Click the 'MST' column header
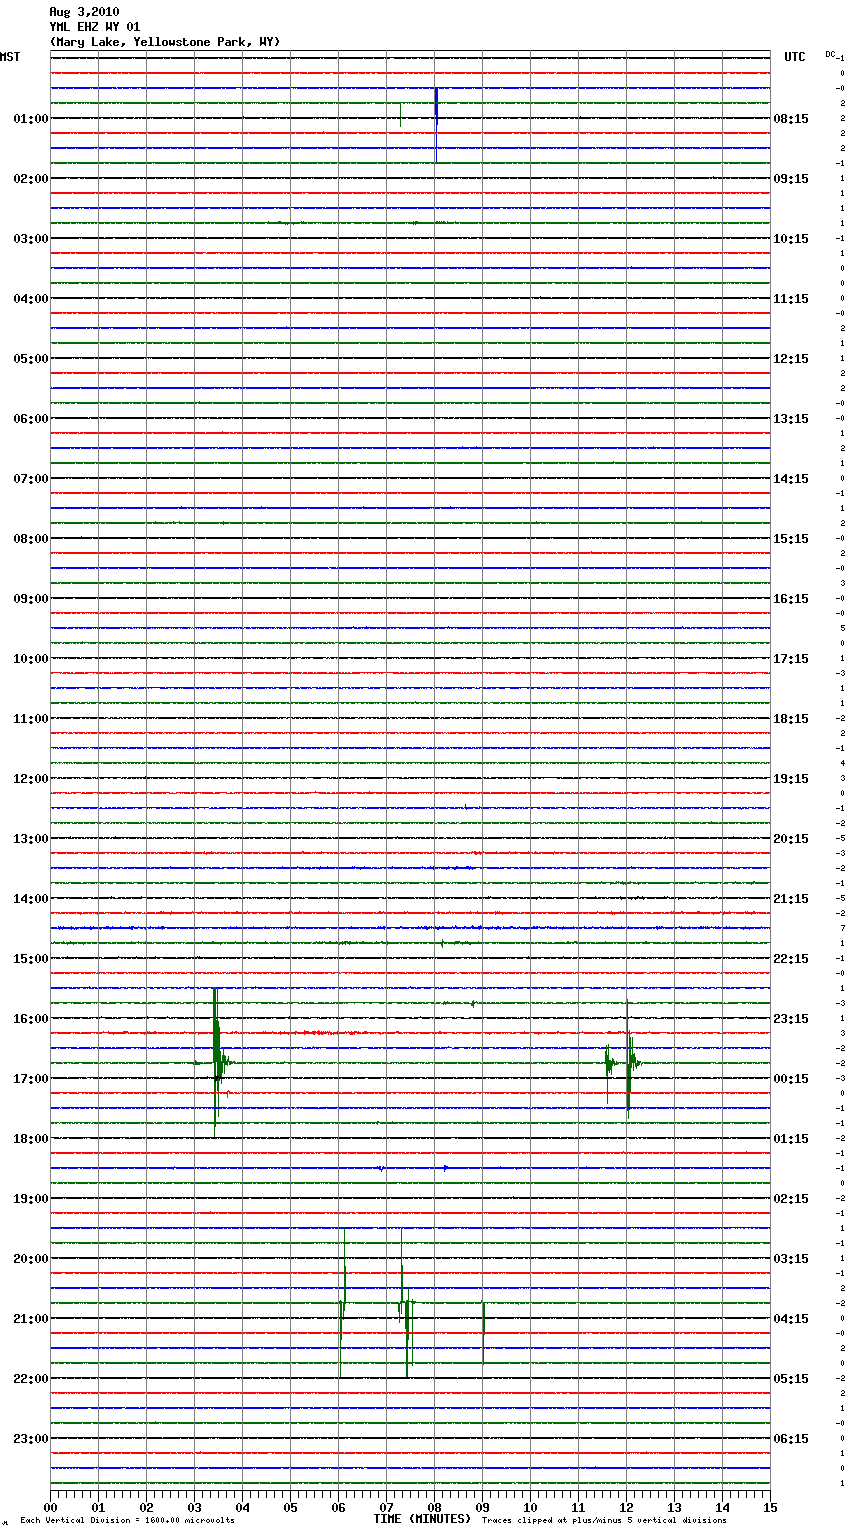The image size is (850, 1534). tap(10, 57)
